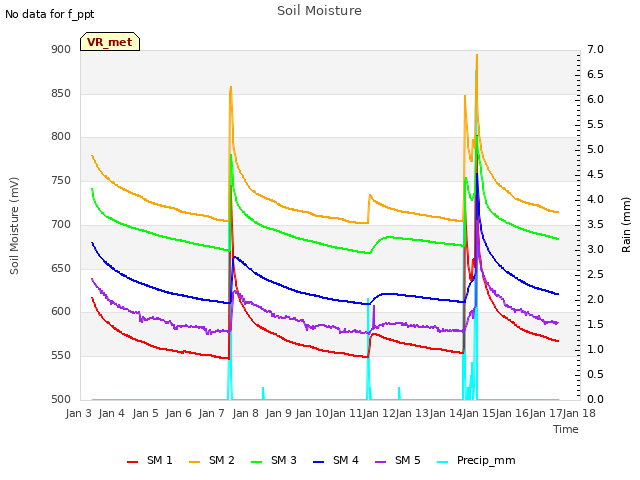The width and height of the screenshot is (640, 480).
Task: Click the 3.0 rain axis tick label
Action: coord(596,249)
